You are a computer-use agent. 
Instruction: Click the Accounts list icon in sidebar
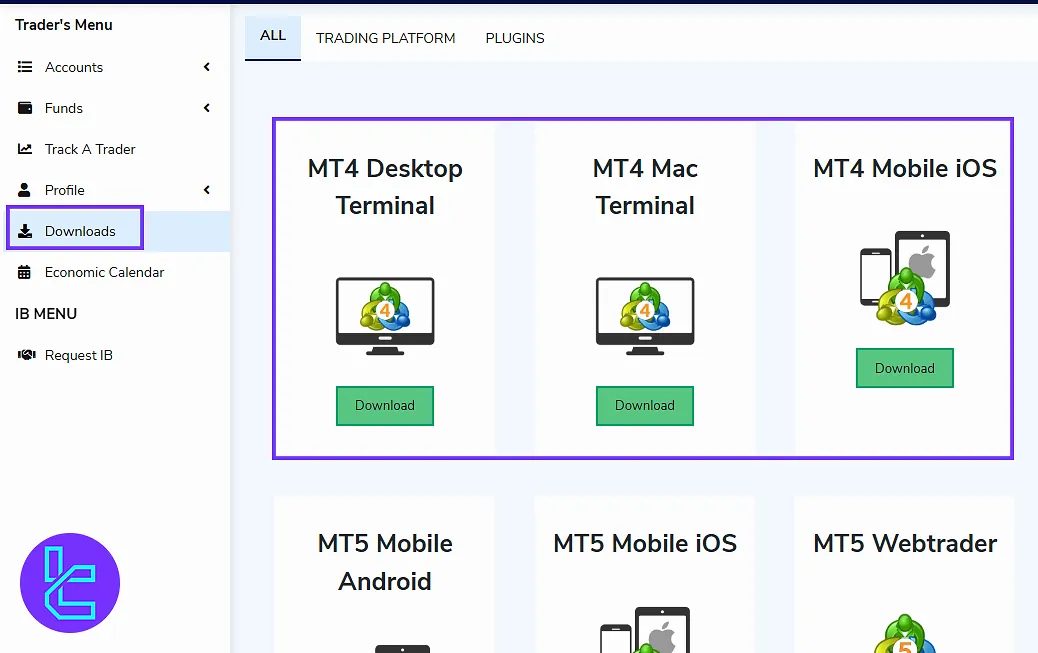click(x=25, y=67)
